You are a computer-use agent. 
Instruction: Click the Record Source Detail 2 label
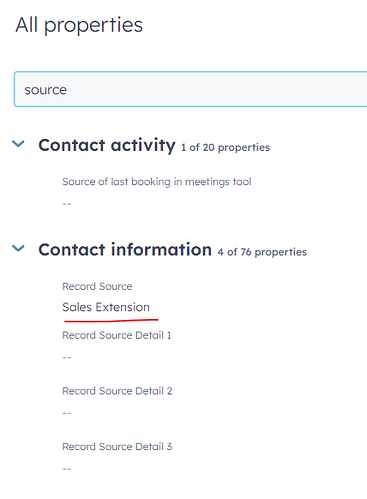click(117, 391)
